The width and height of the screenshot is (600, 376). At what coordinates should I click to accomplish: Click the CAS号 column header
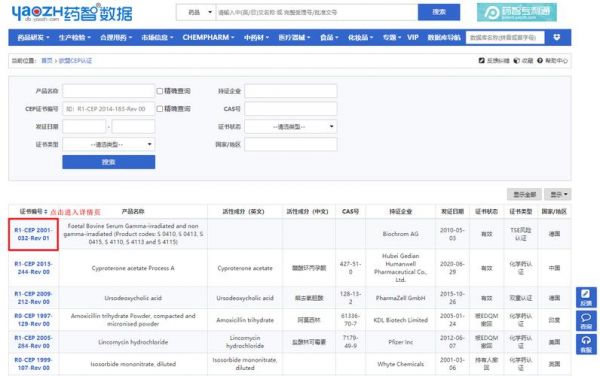(351, 212)
